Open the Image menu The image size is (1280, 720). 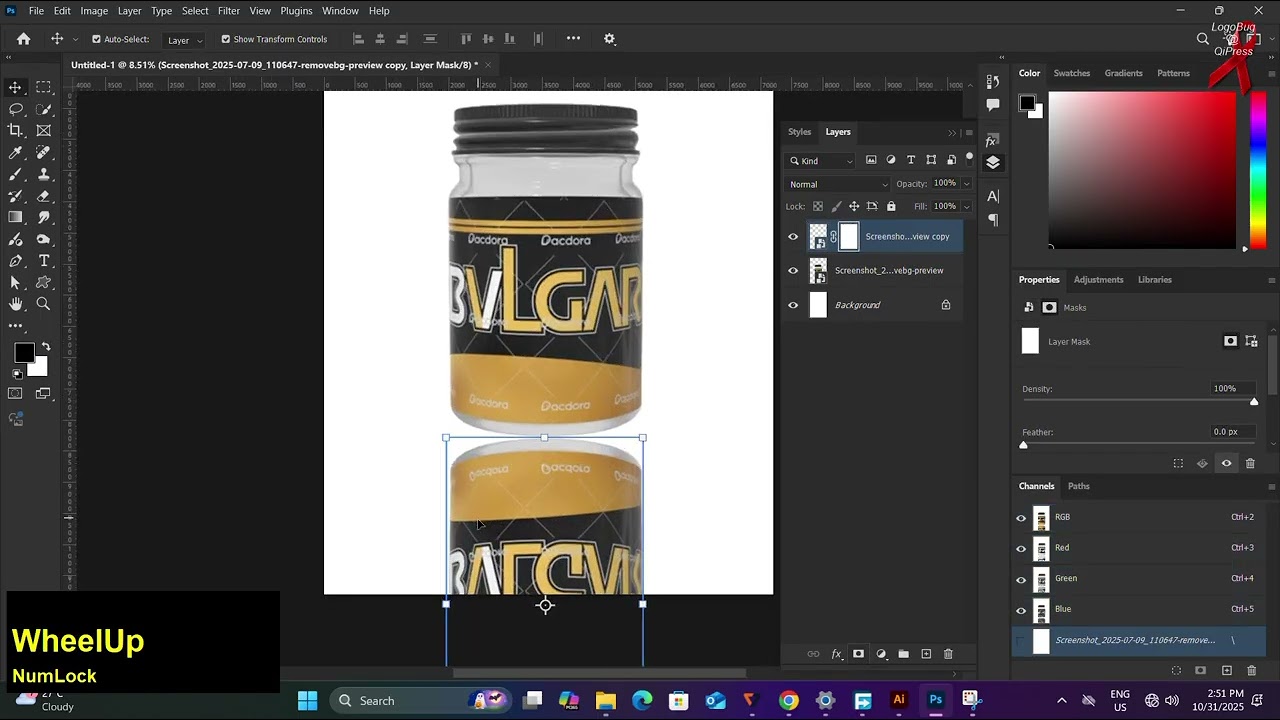[94, 11]
